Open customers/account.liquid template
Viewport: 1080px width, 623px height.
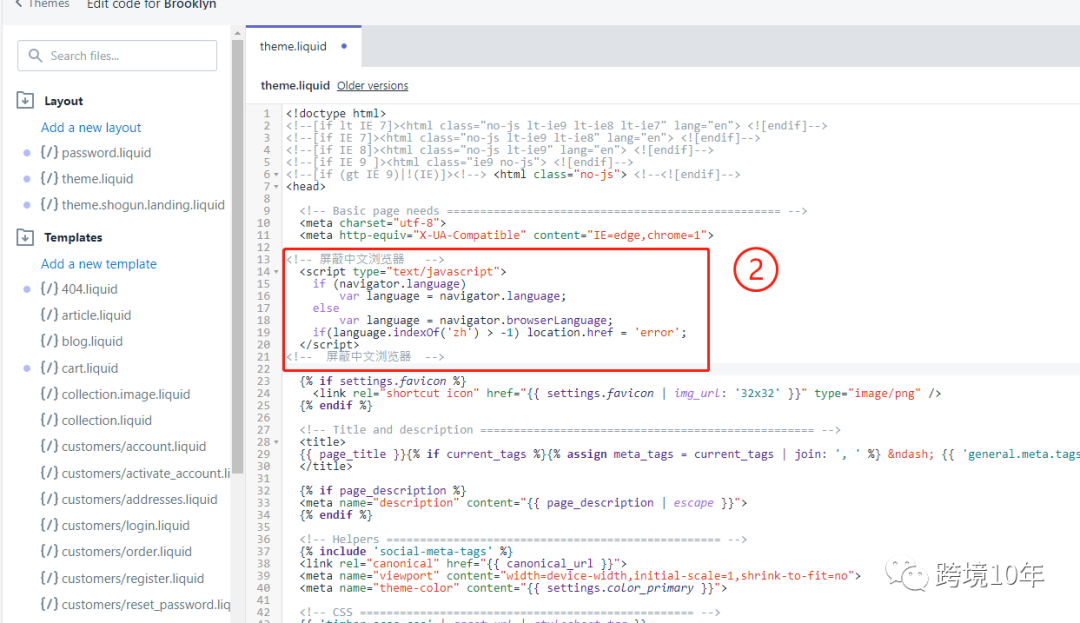point(134,447)
